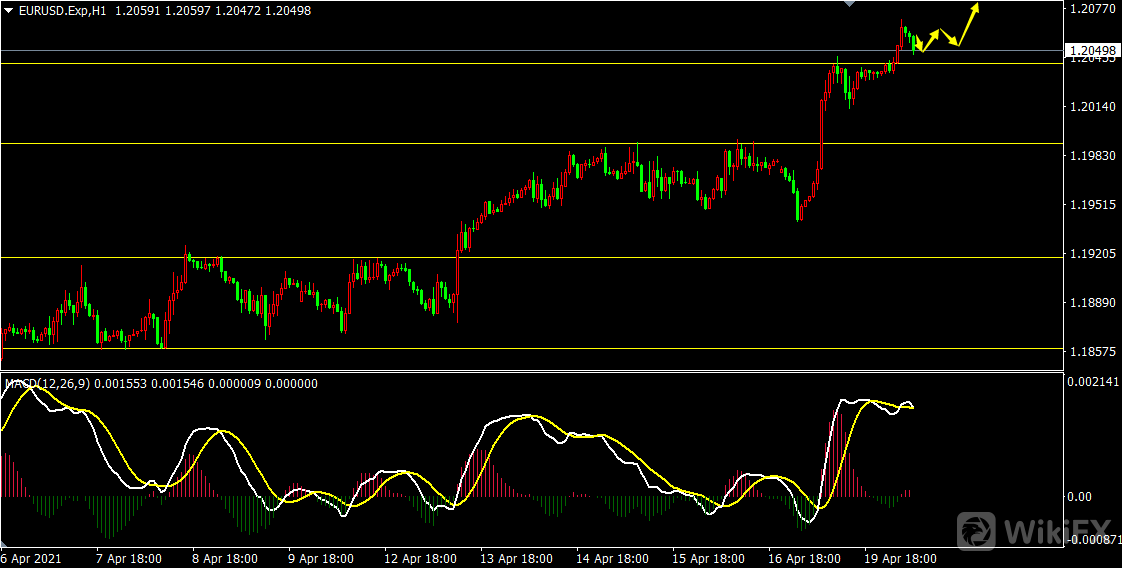Click the 6 Apr 2021 date label
Screen dimensions: 1122x568
(30, 559)
